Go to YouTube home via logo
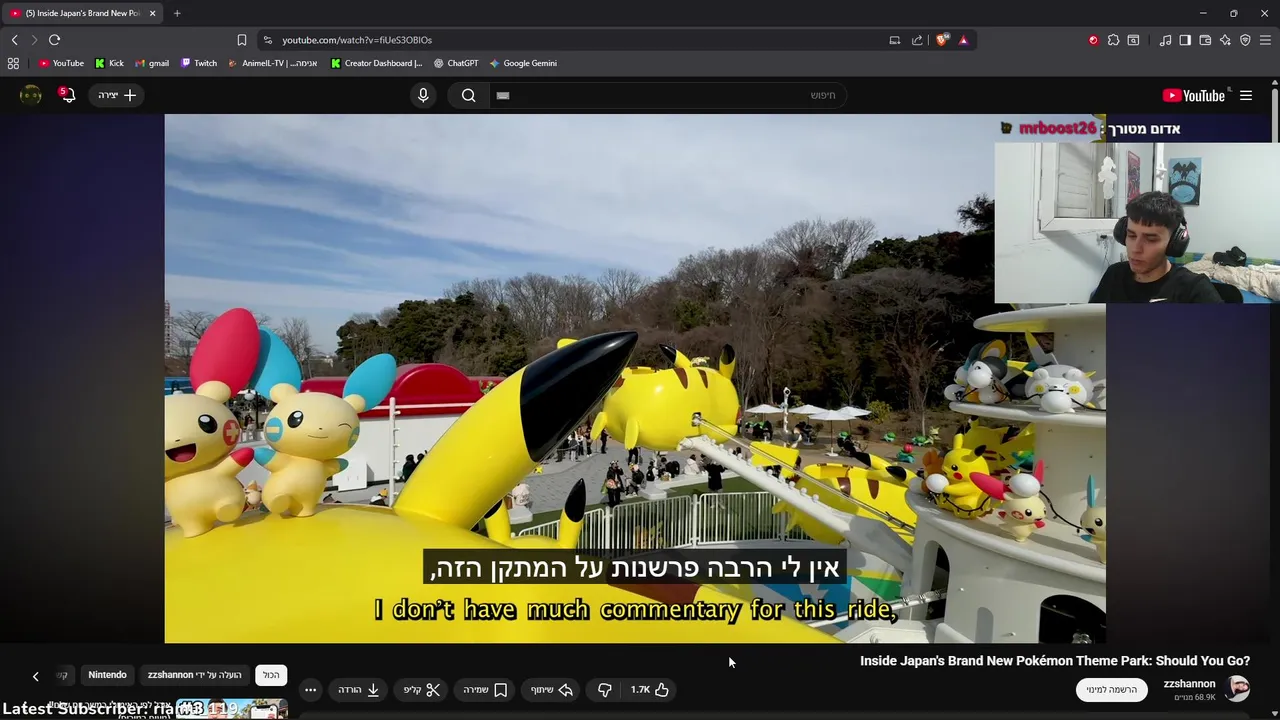 pyautogui.click(x=1194, y=95)
